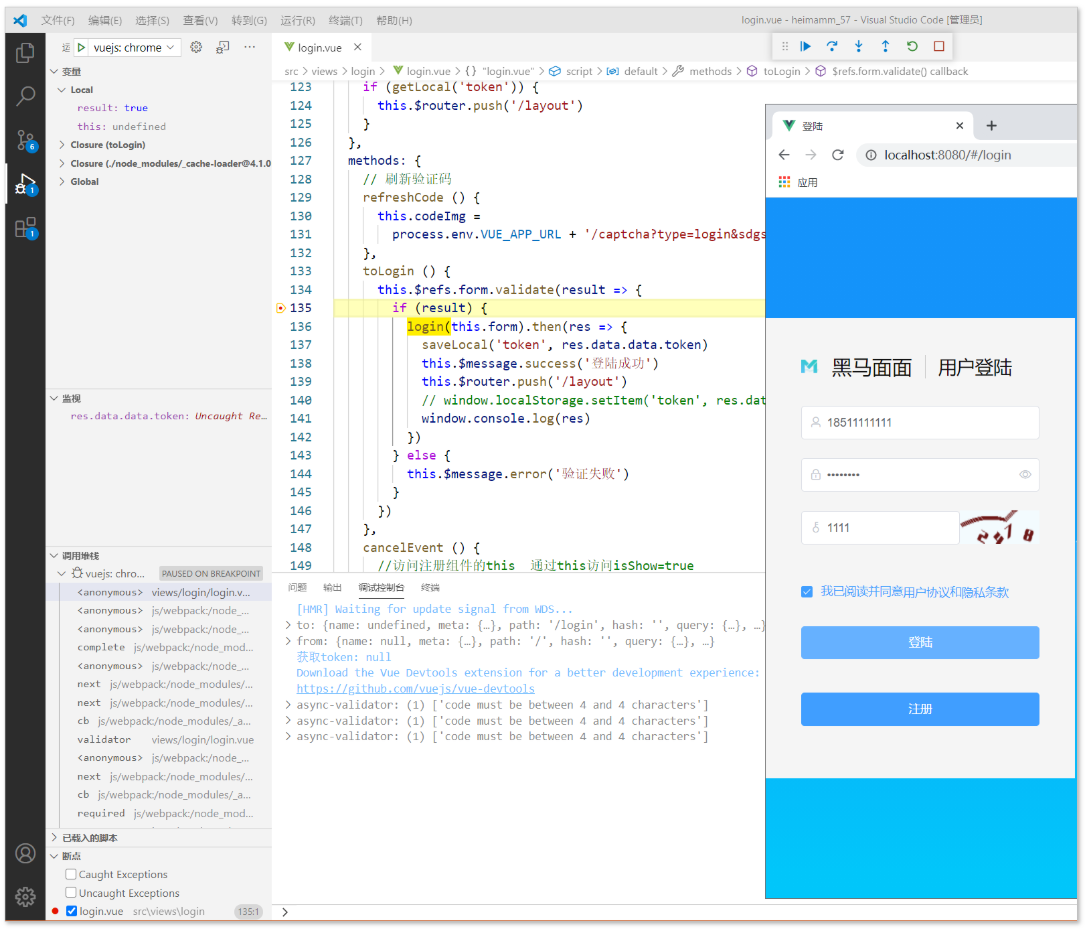Open launch.json via the gear icon
The width and height of the screenshot is (1089, 935).
tap(197, 47)
